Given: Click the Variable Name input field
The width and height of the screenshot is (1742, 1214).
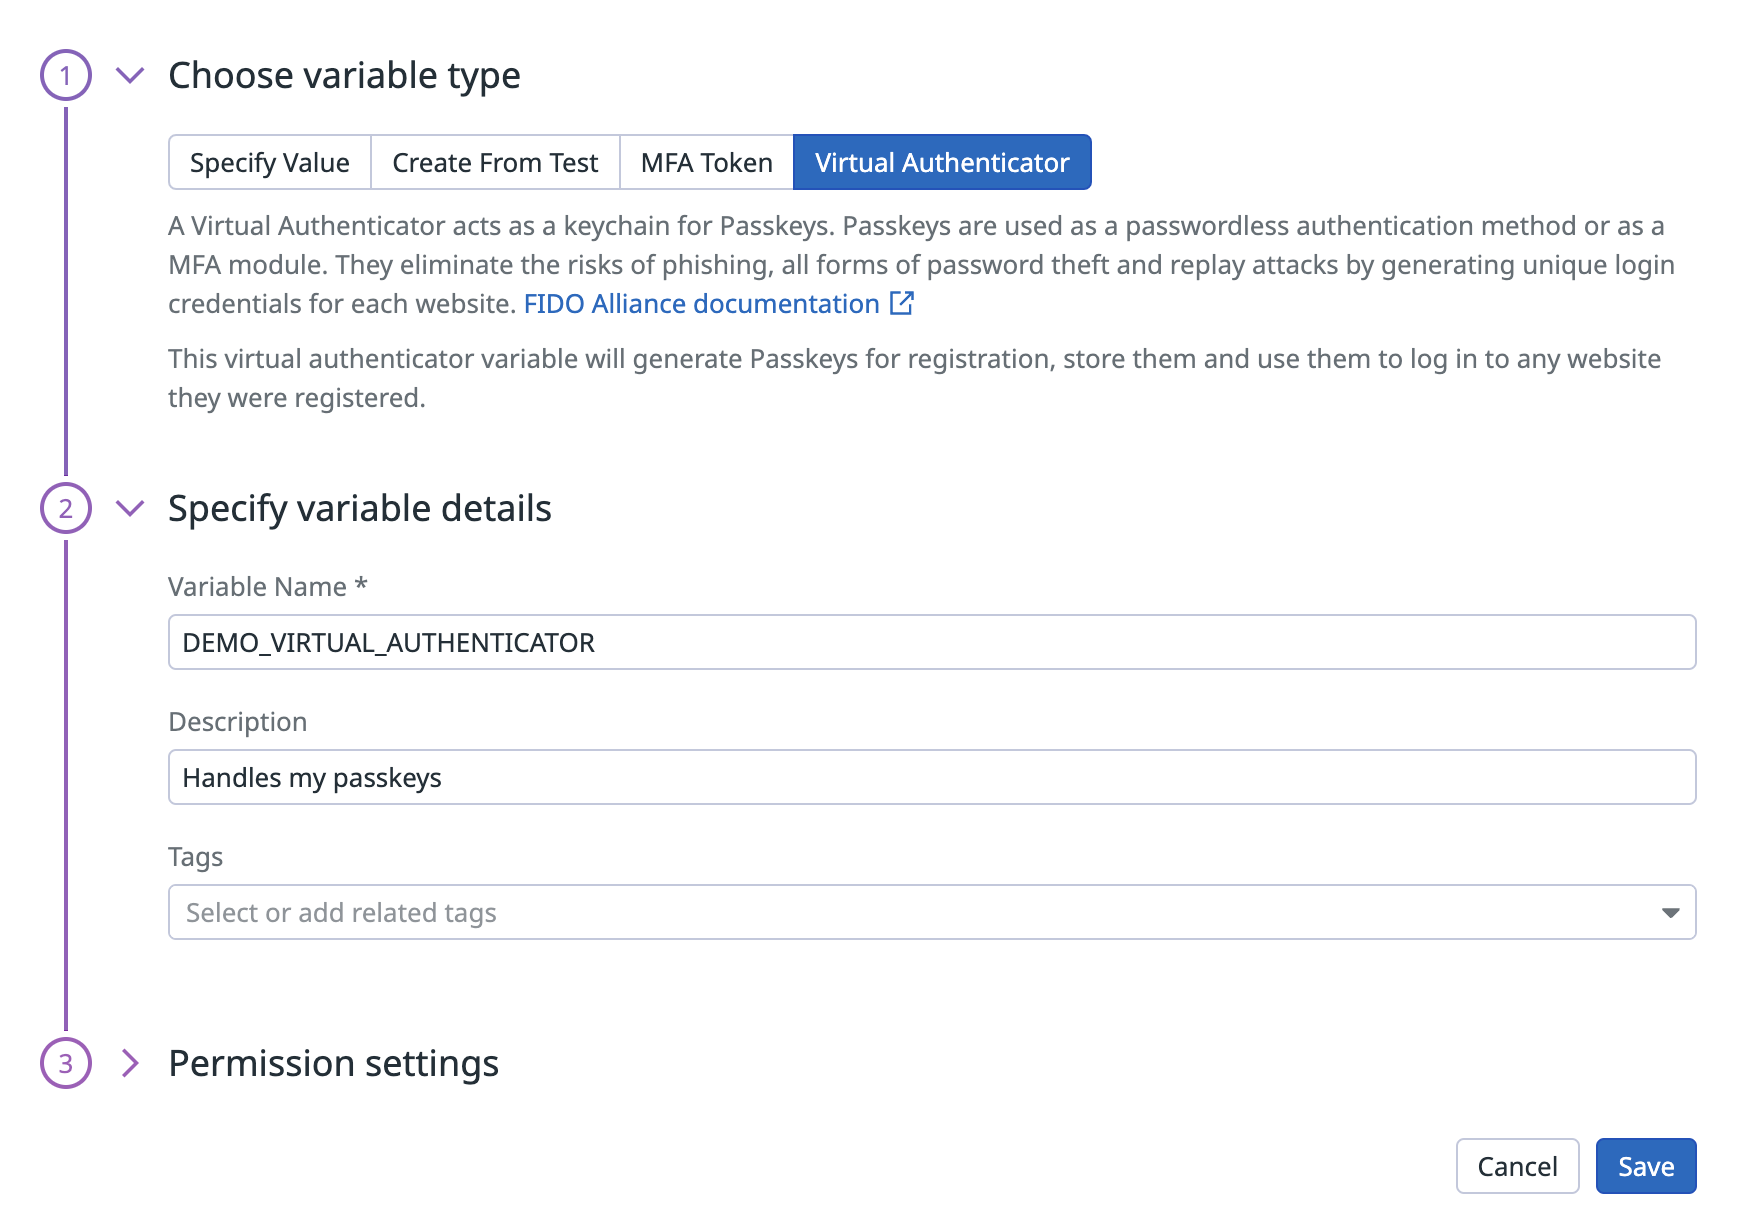Looking at the screenshot, I should [931, 642].
